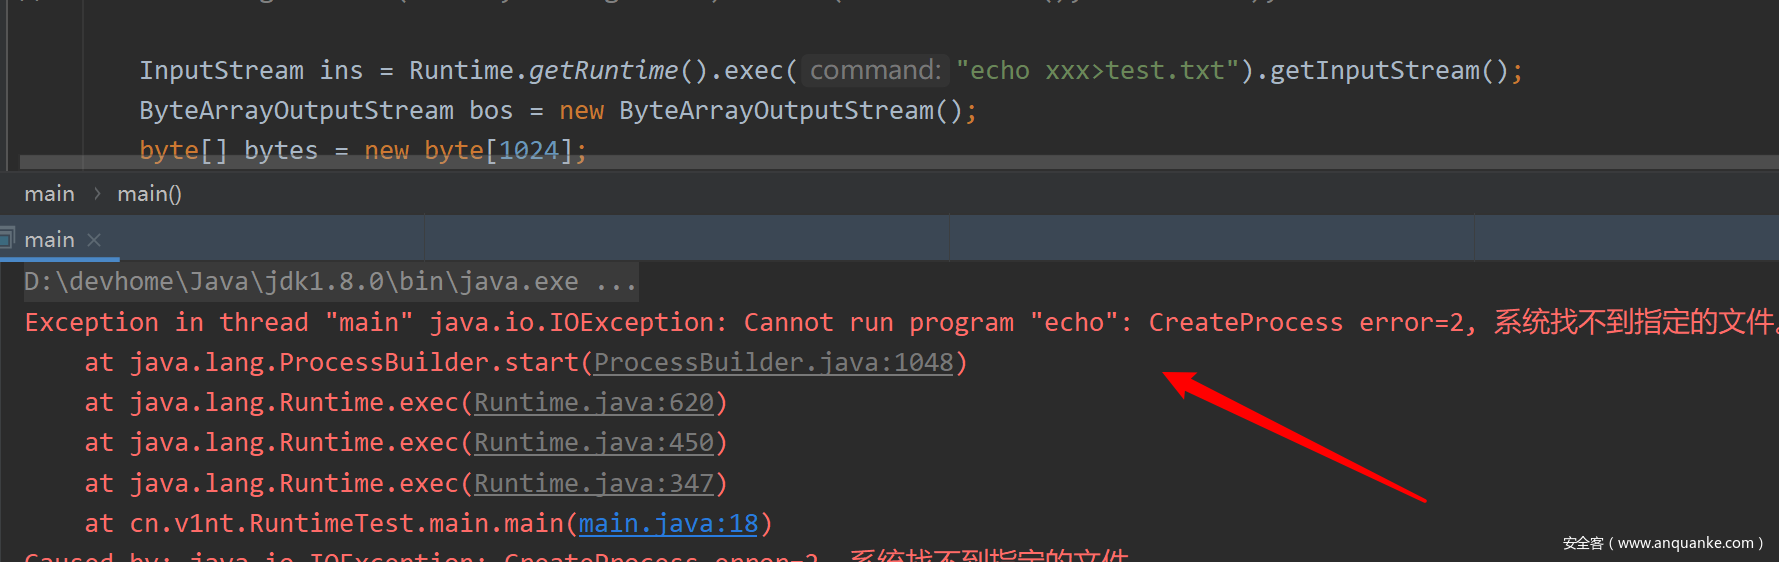Click the run tab window icon

(7, 239)
